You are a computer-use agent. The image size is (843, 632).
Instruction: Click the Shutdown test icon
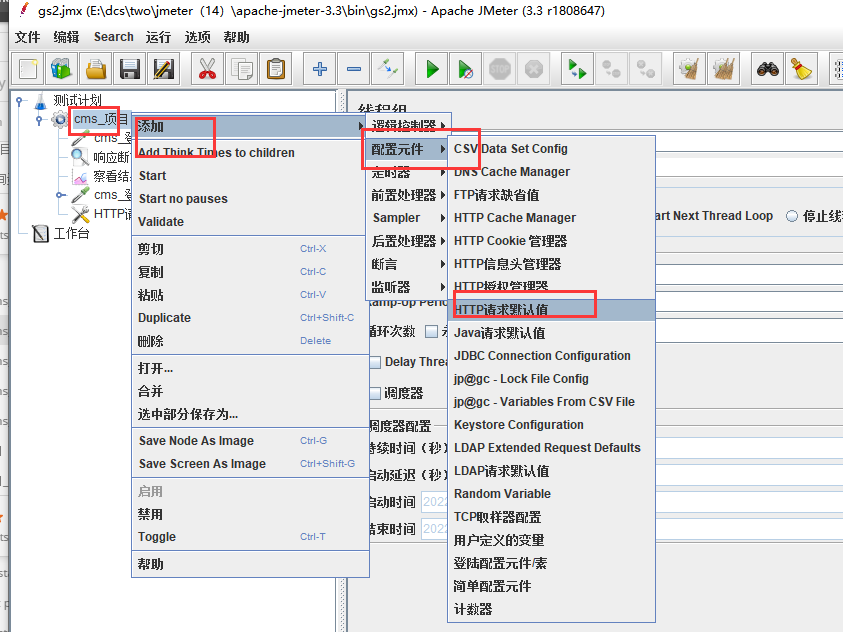[533, 69]
